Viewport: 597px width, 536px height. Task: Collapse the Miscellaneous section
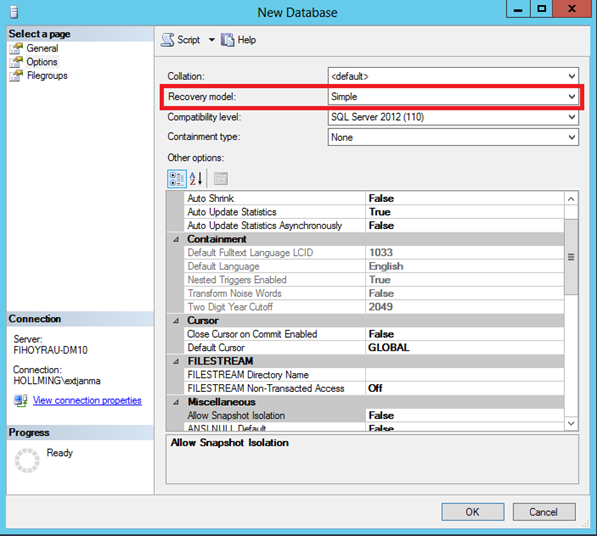click(x=176, y=402)
